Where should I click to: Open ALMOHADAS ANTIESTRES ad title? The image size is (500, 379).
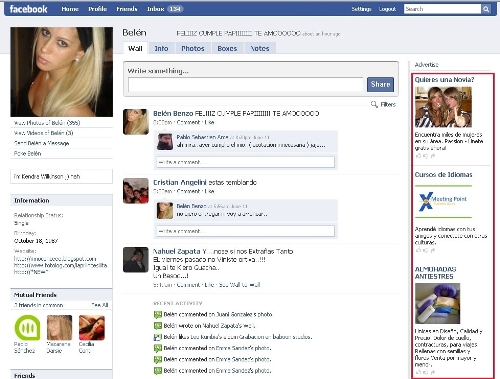(x=435, y=273)
